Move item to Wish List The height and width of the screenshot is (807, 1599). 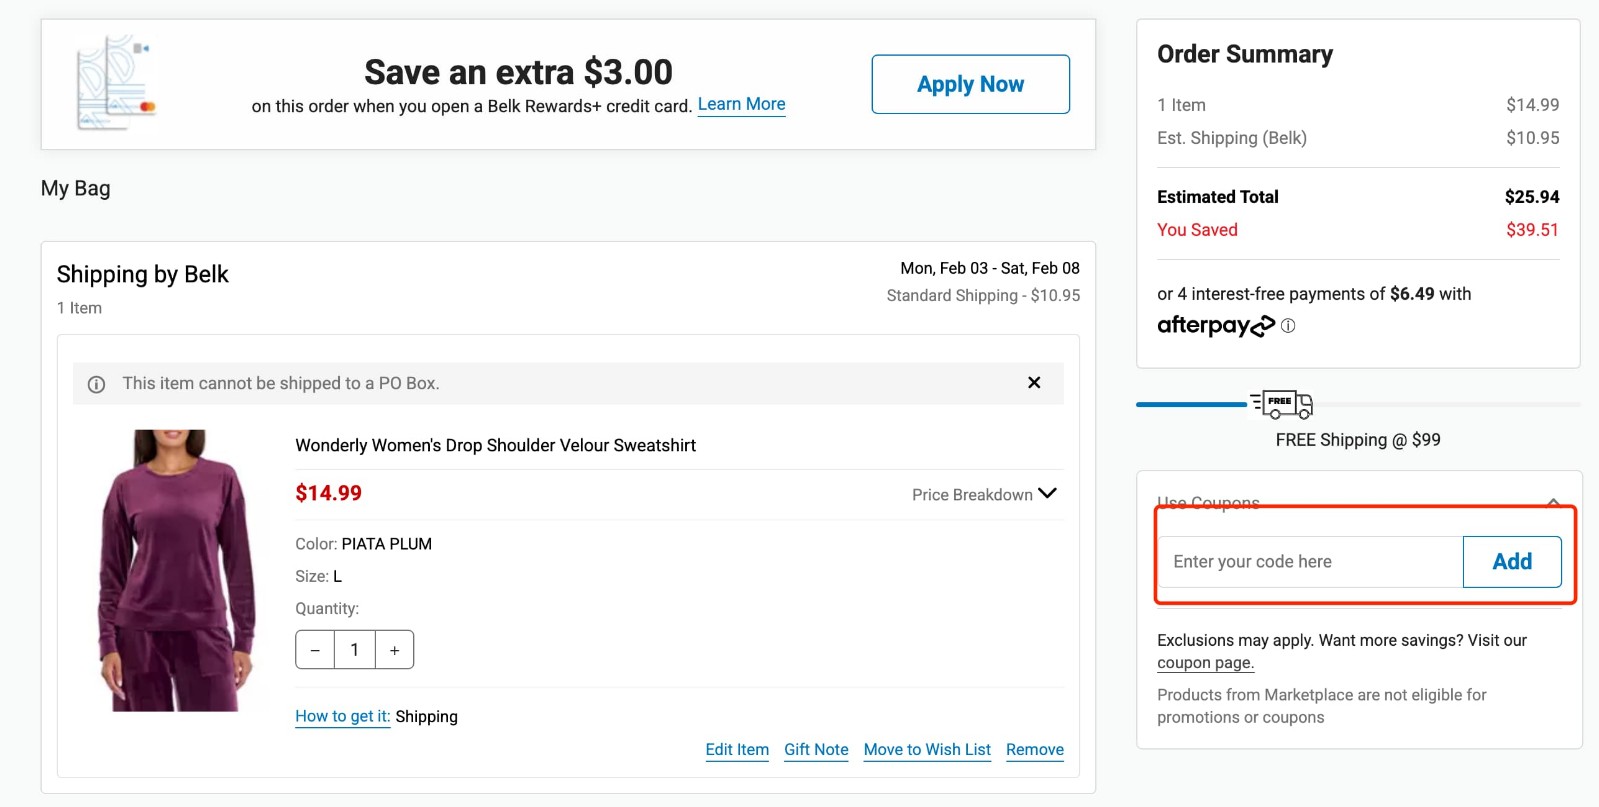pyautogui.click(x=927, y=750)
